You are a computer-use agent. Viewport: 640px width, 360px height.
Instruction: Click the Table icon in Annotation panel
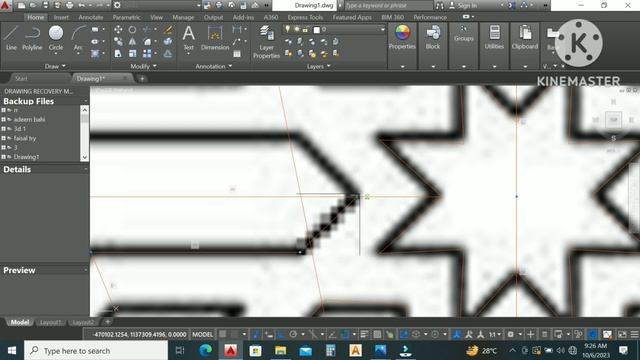pyautogui.click(x=237, y=53)
